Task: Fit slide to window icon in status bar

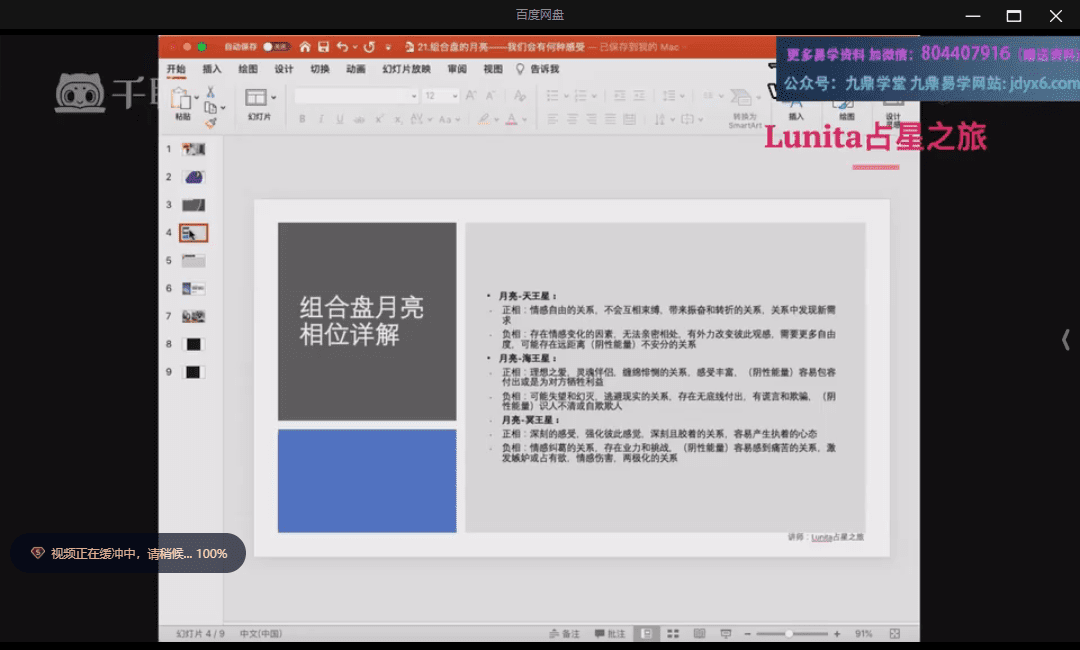Action: [x=894, y=634]
